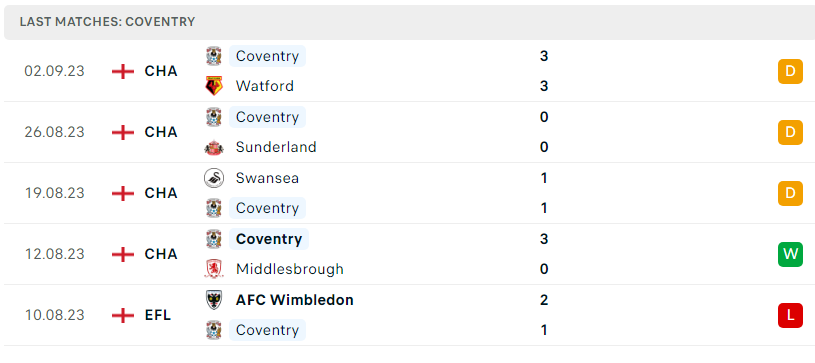The width and height of the screenshot is (815, 363).
Task: Open the bold AFC Wimbledon team link
Action: [x=295, y=300]
